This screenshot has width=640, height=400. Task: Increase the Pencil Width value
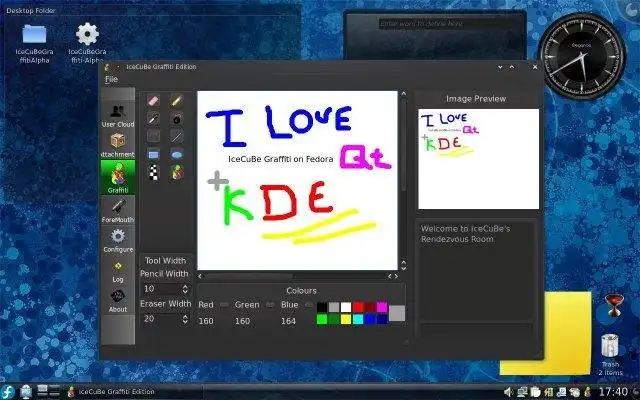point(185,287)
